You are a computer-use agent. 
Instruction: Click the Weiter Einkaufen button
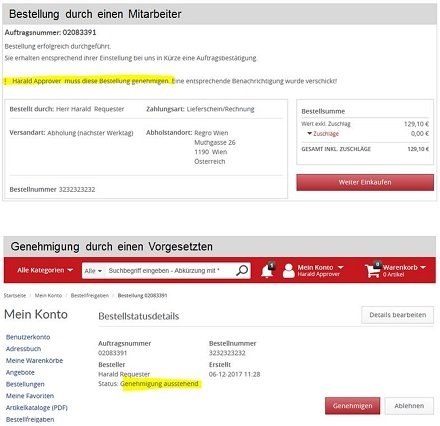365,182
